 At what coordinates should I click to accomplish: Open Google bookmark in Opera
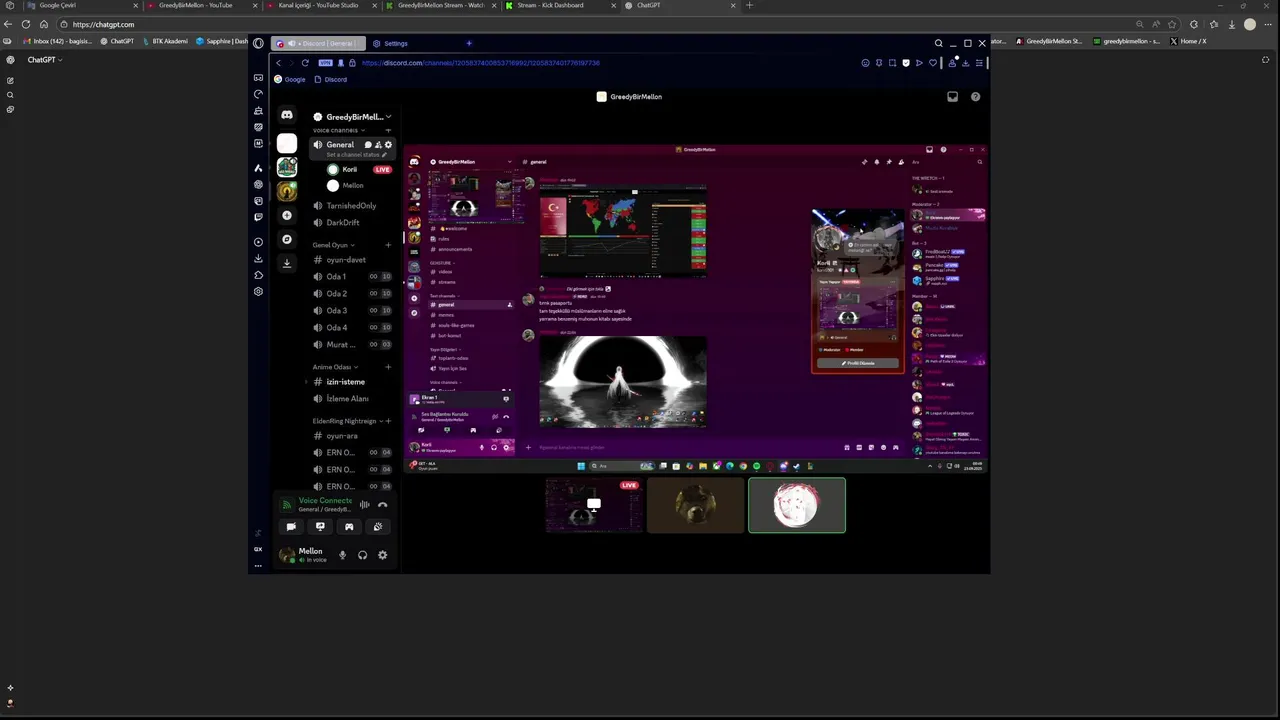click(x=290, y=79)
